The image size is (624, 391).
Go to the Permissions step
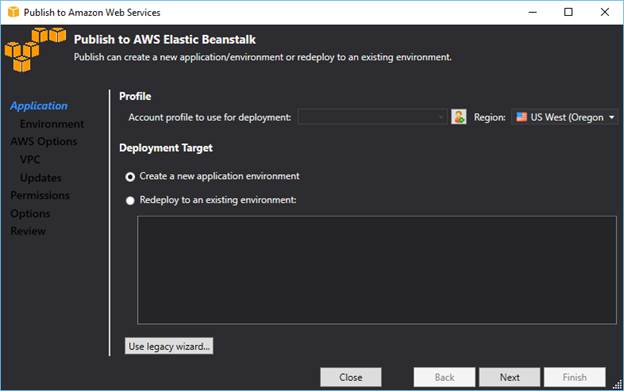(x=40, y=195)
